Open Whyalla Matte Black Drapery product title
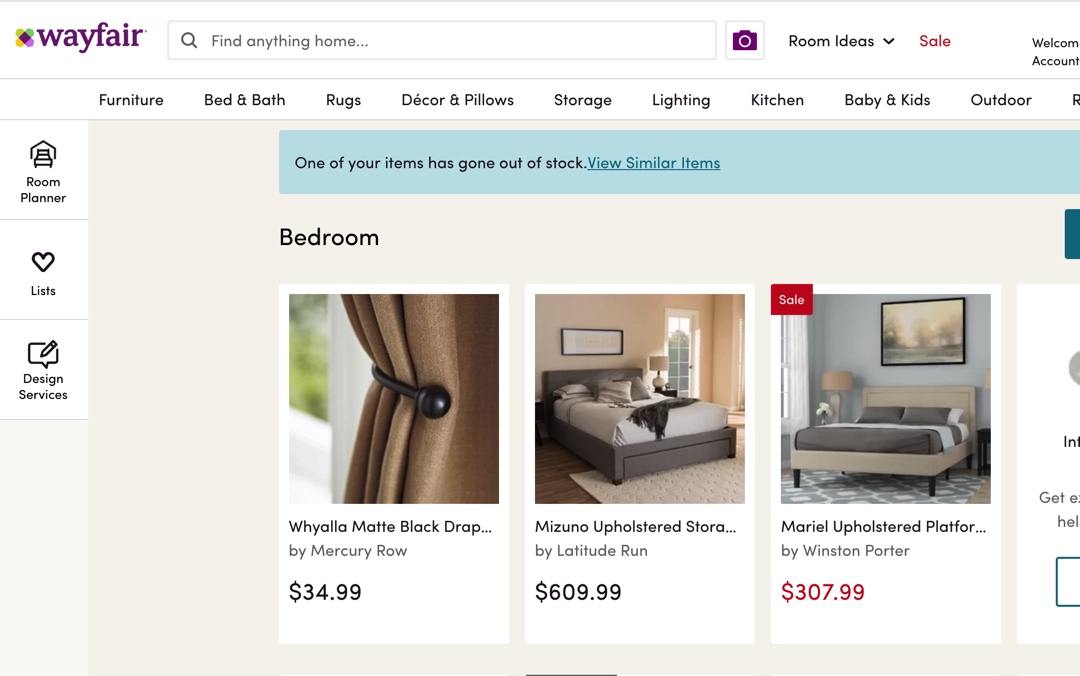1080x676 pixels. pos(390,526)
